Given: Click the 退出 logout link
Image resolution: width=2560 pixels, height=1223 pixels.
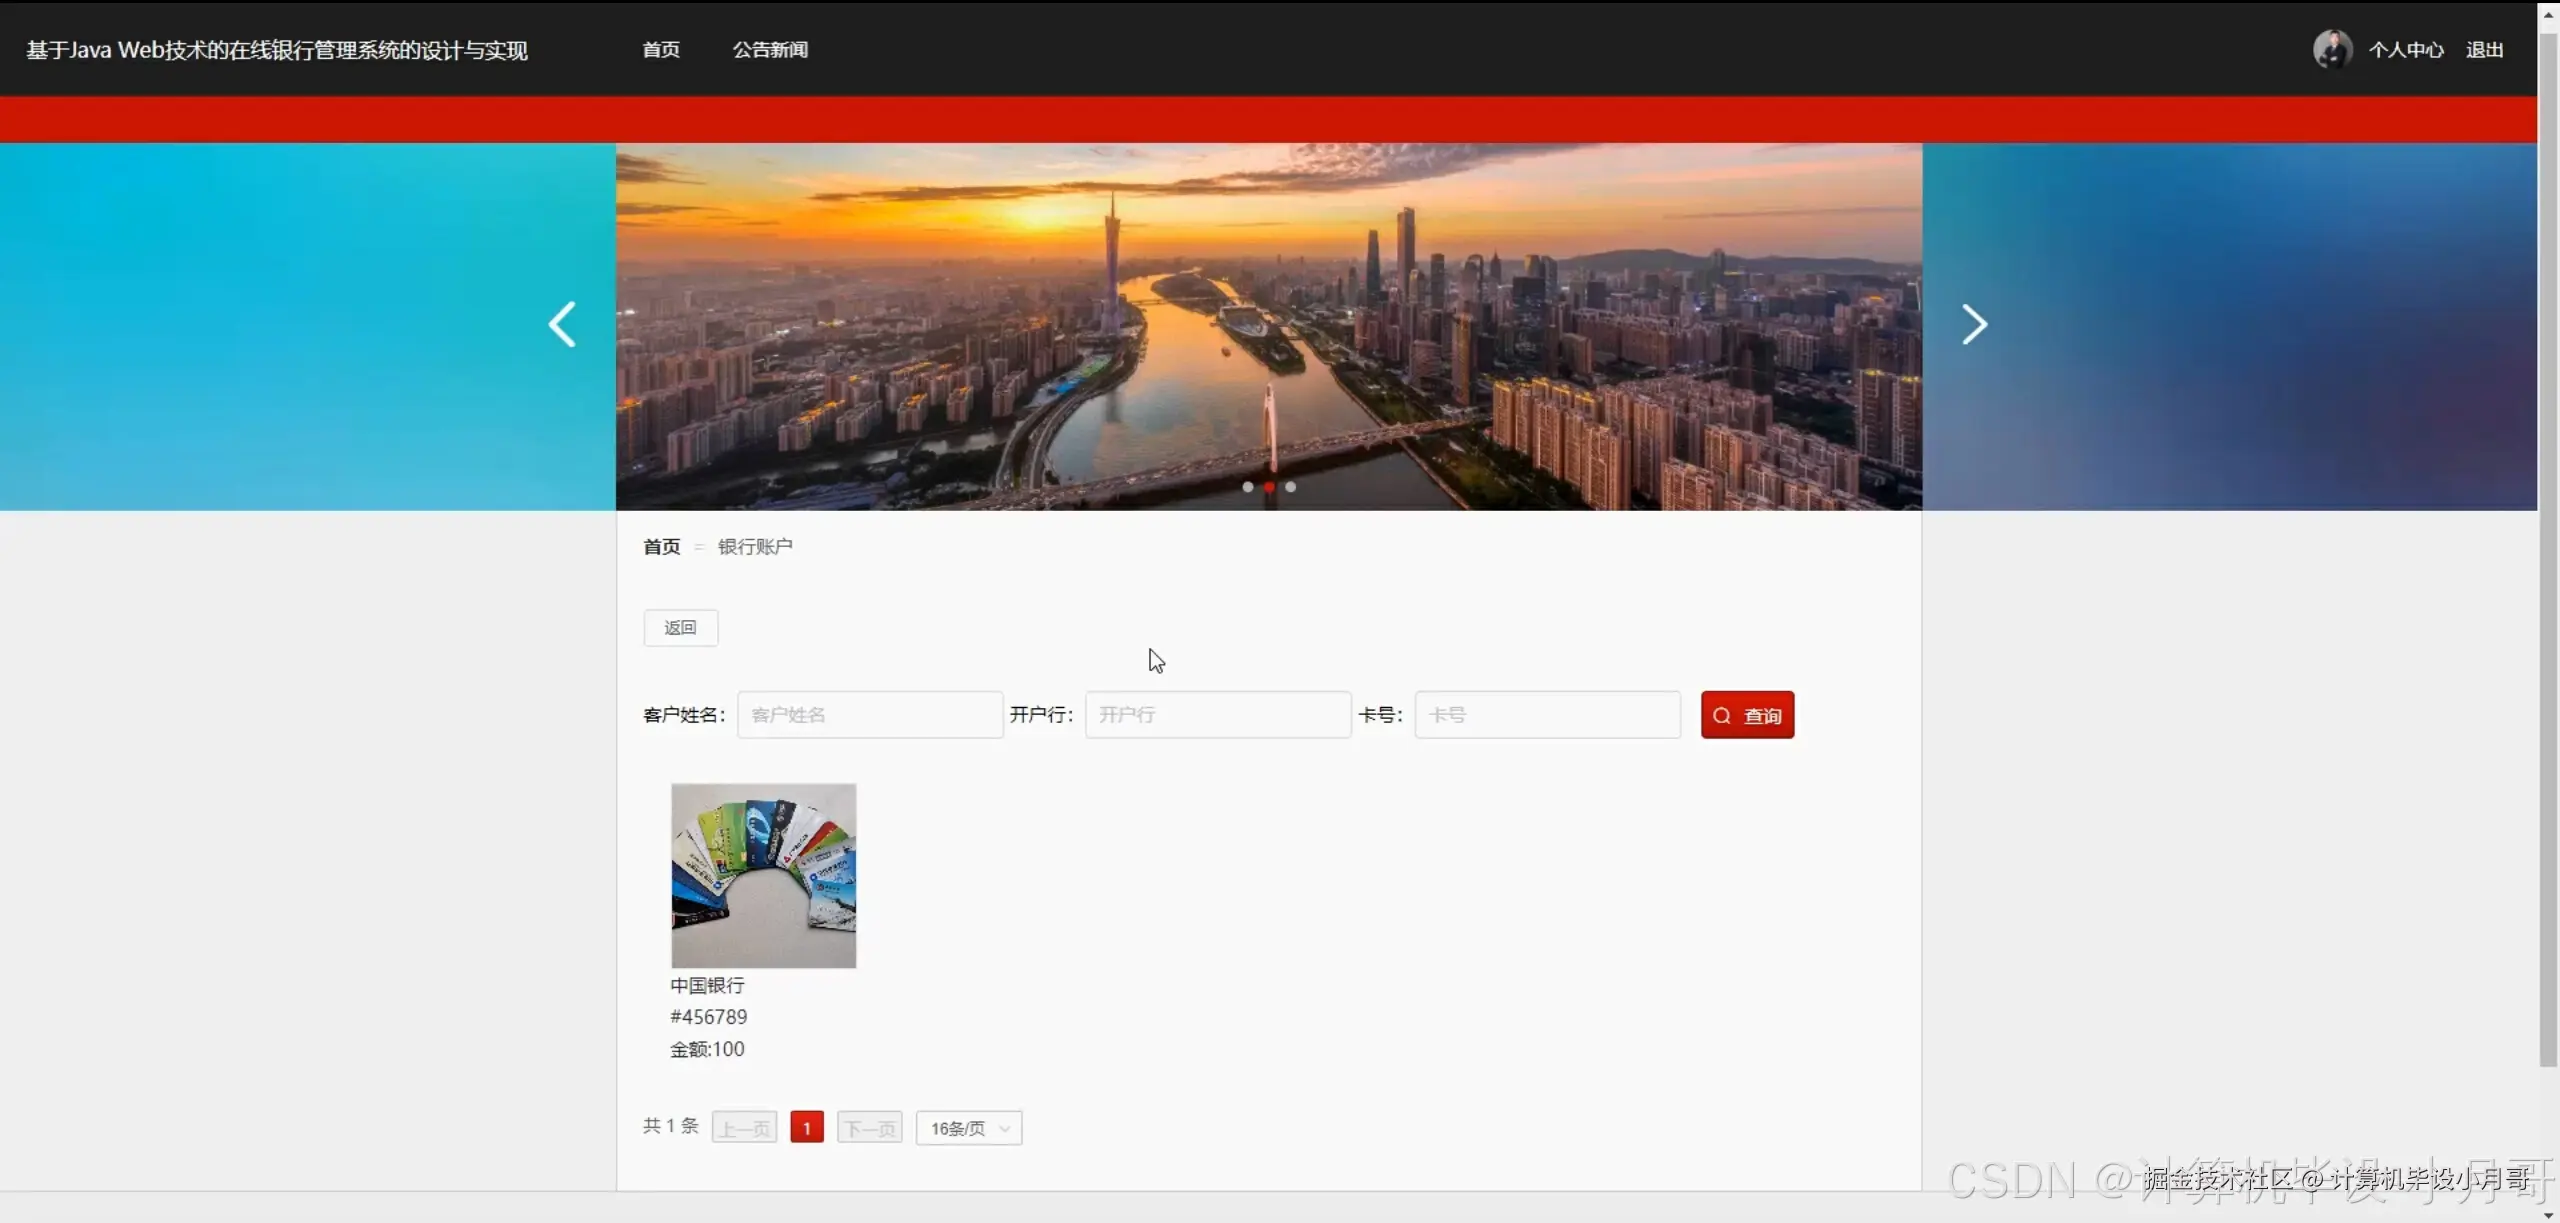Looking at the screenshot, I should (x=2484, y=50).
